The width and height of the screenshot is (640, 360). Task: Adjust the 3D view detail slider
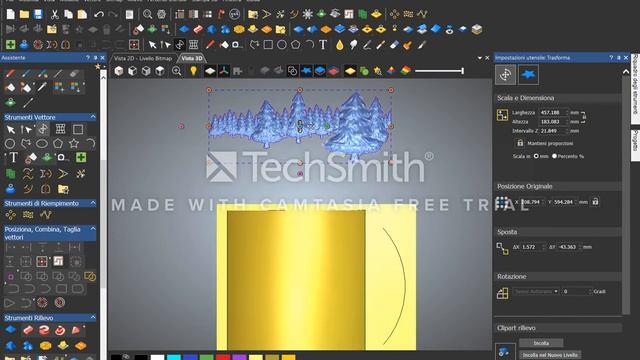tap(439, 71)
